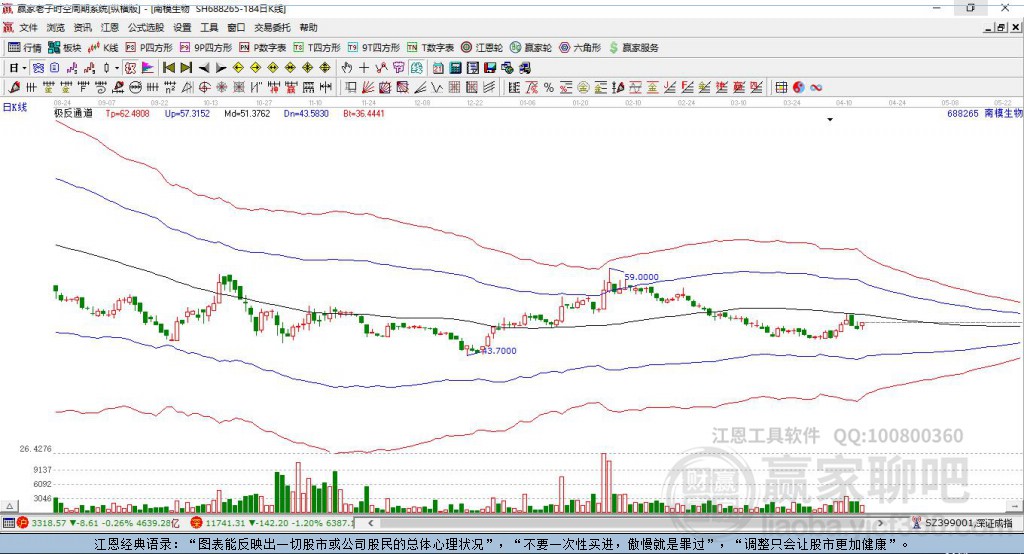1024x554 pixels.
Task: Open 赢家服务 with dollar icon
Action: (x=633, y=48)
